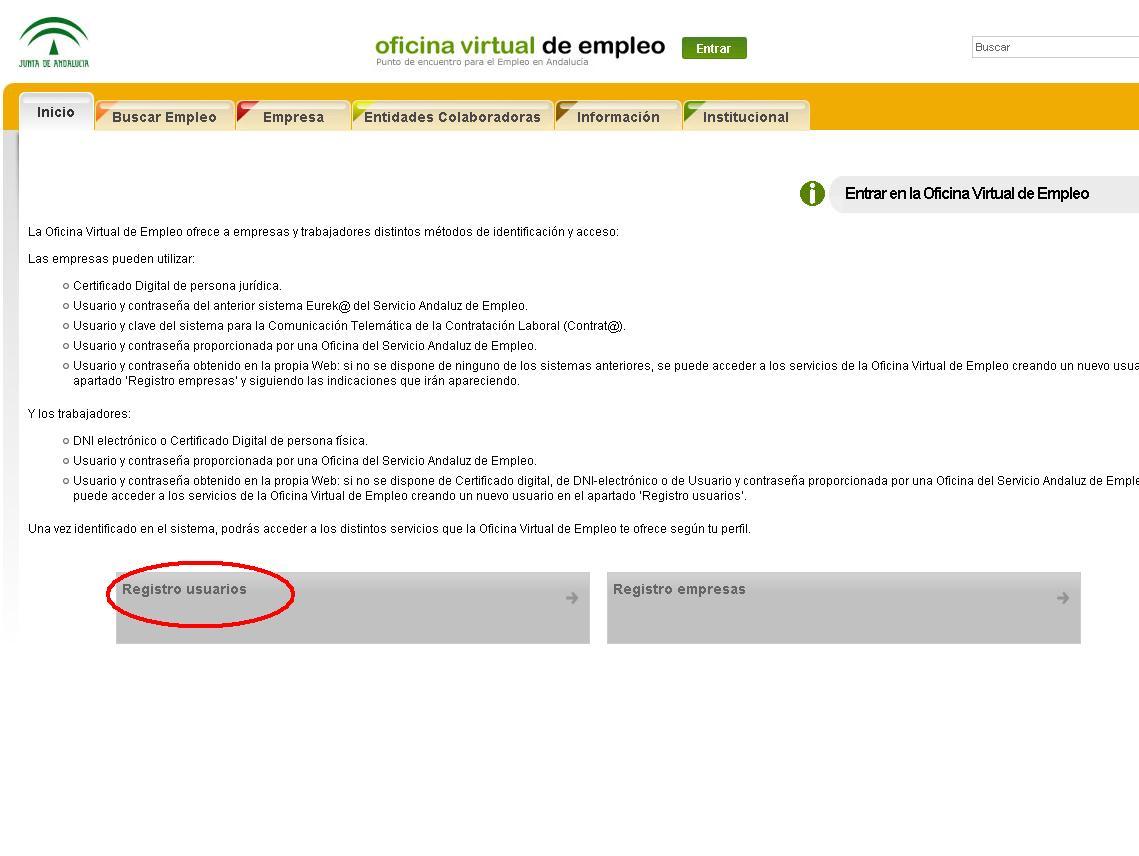Open the Empresa tab
Image resolution: width=1139 pixels, height=856 pixels.
click(x=293, y=116)
